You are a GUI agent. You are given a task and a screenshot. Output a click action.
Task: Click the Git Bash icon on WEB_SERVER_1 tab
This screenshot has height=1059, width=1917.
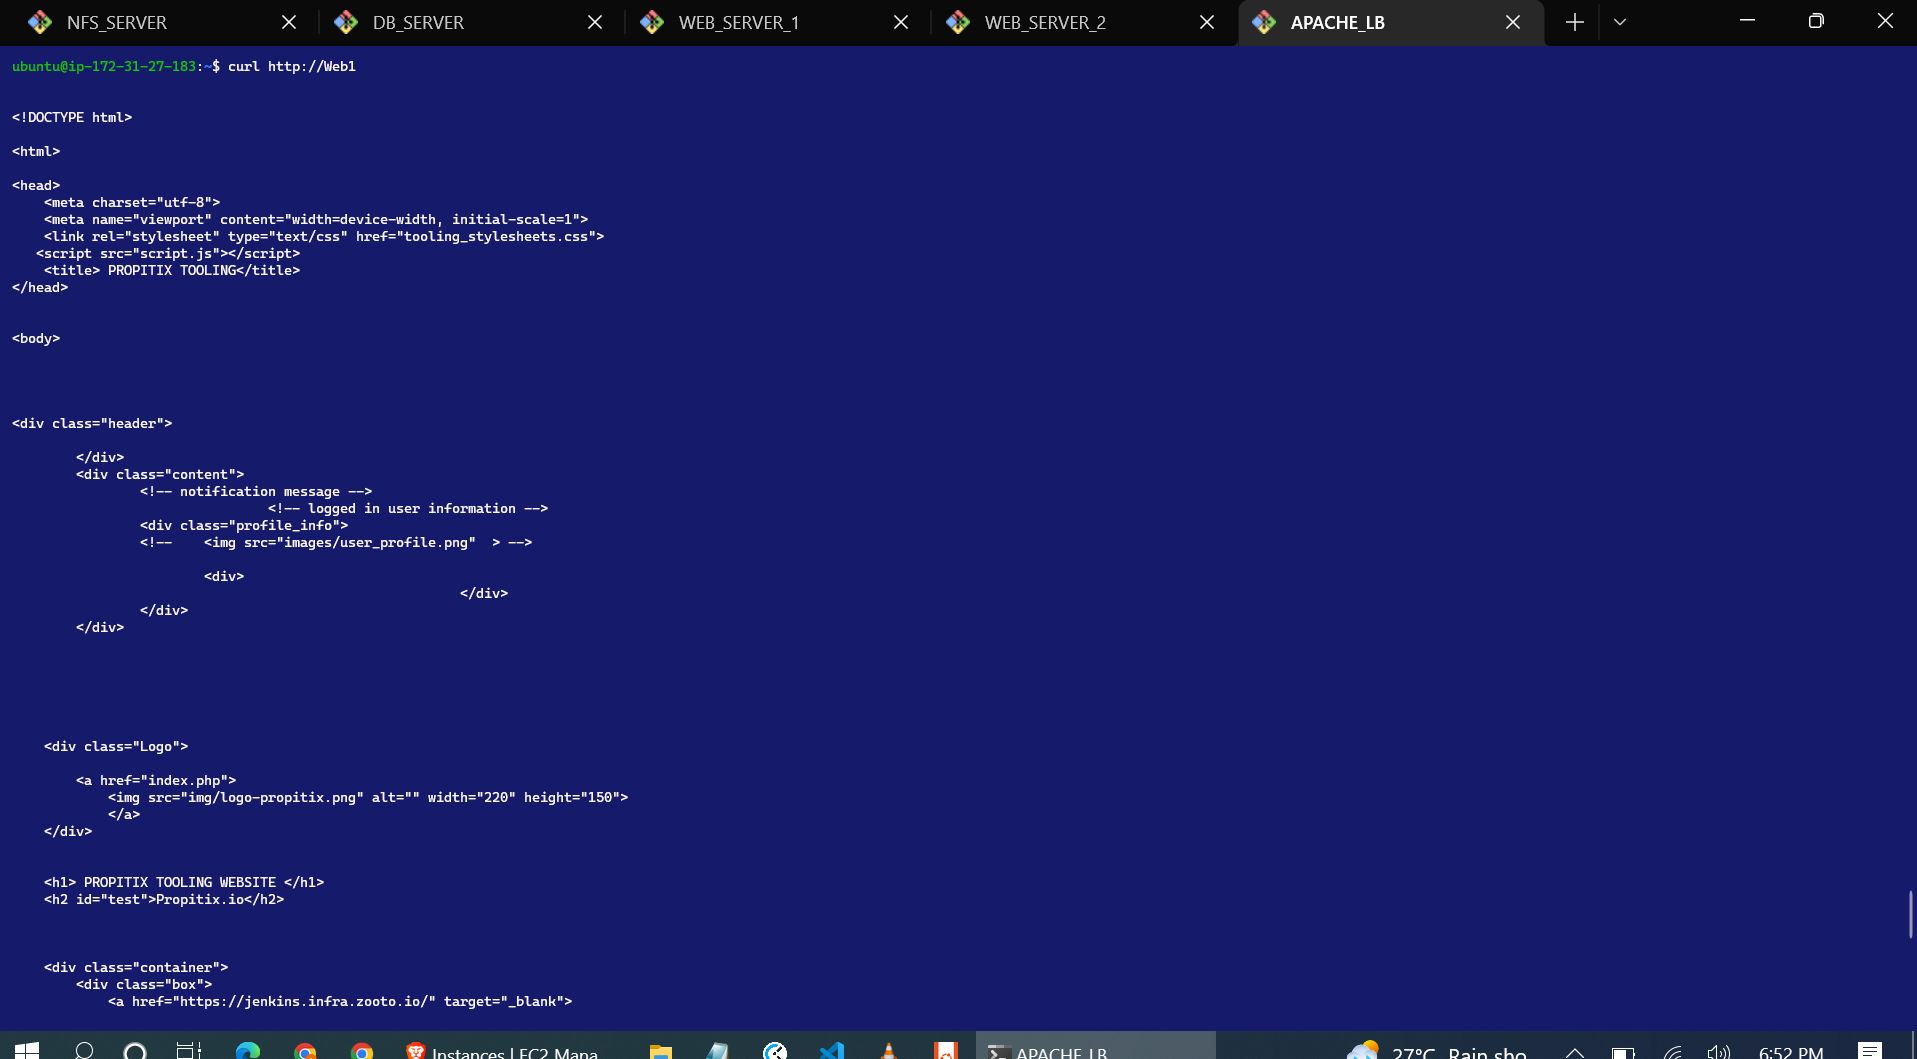click(652, 22)
